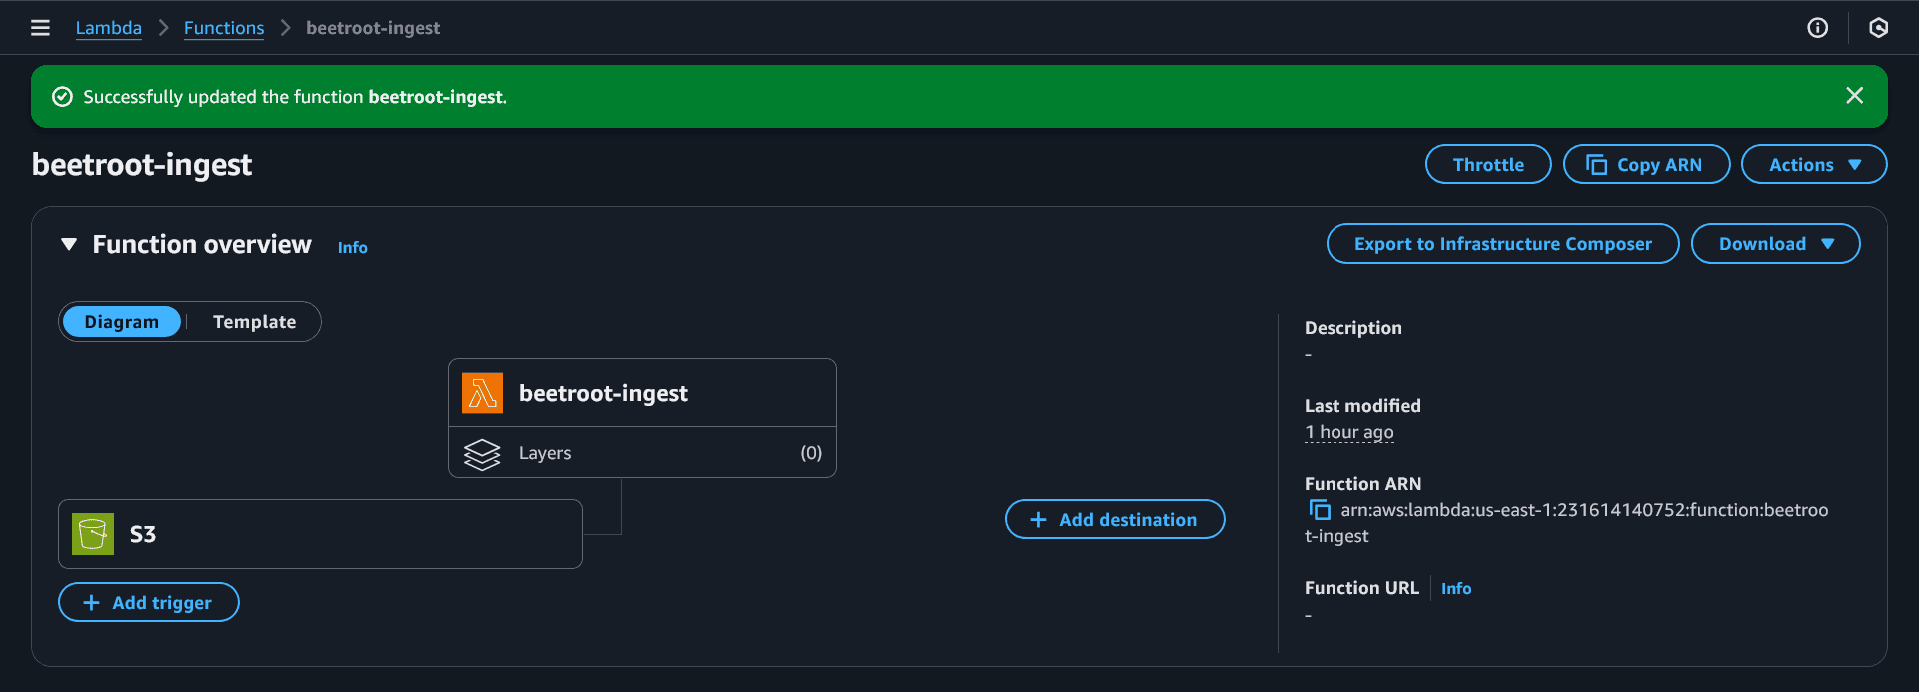Select the S3 bucket icon in the diagram
Image resolution: width=1920 pixels, height=692 pixels.
(92, 533)
